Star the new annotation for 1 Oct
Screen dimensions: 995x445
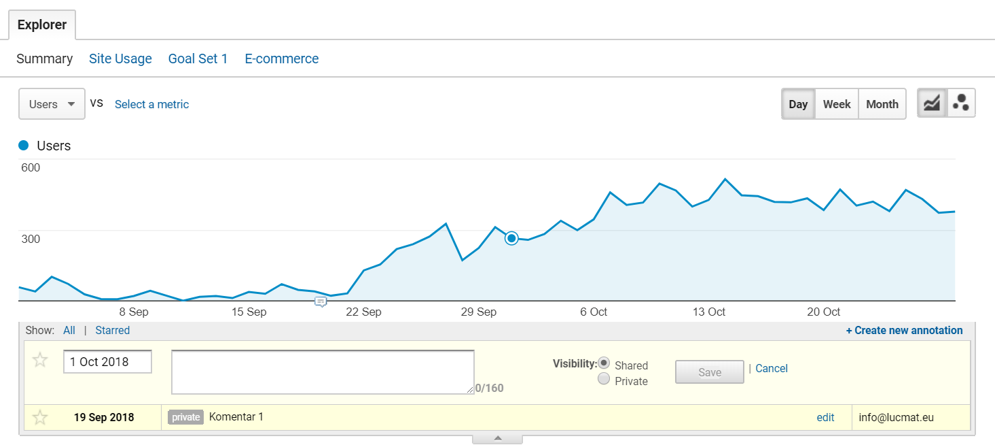(40, 360)
